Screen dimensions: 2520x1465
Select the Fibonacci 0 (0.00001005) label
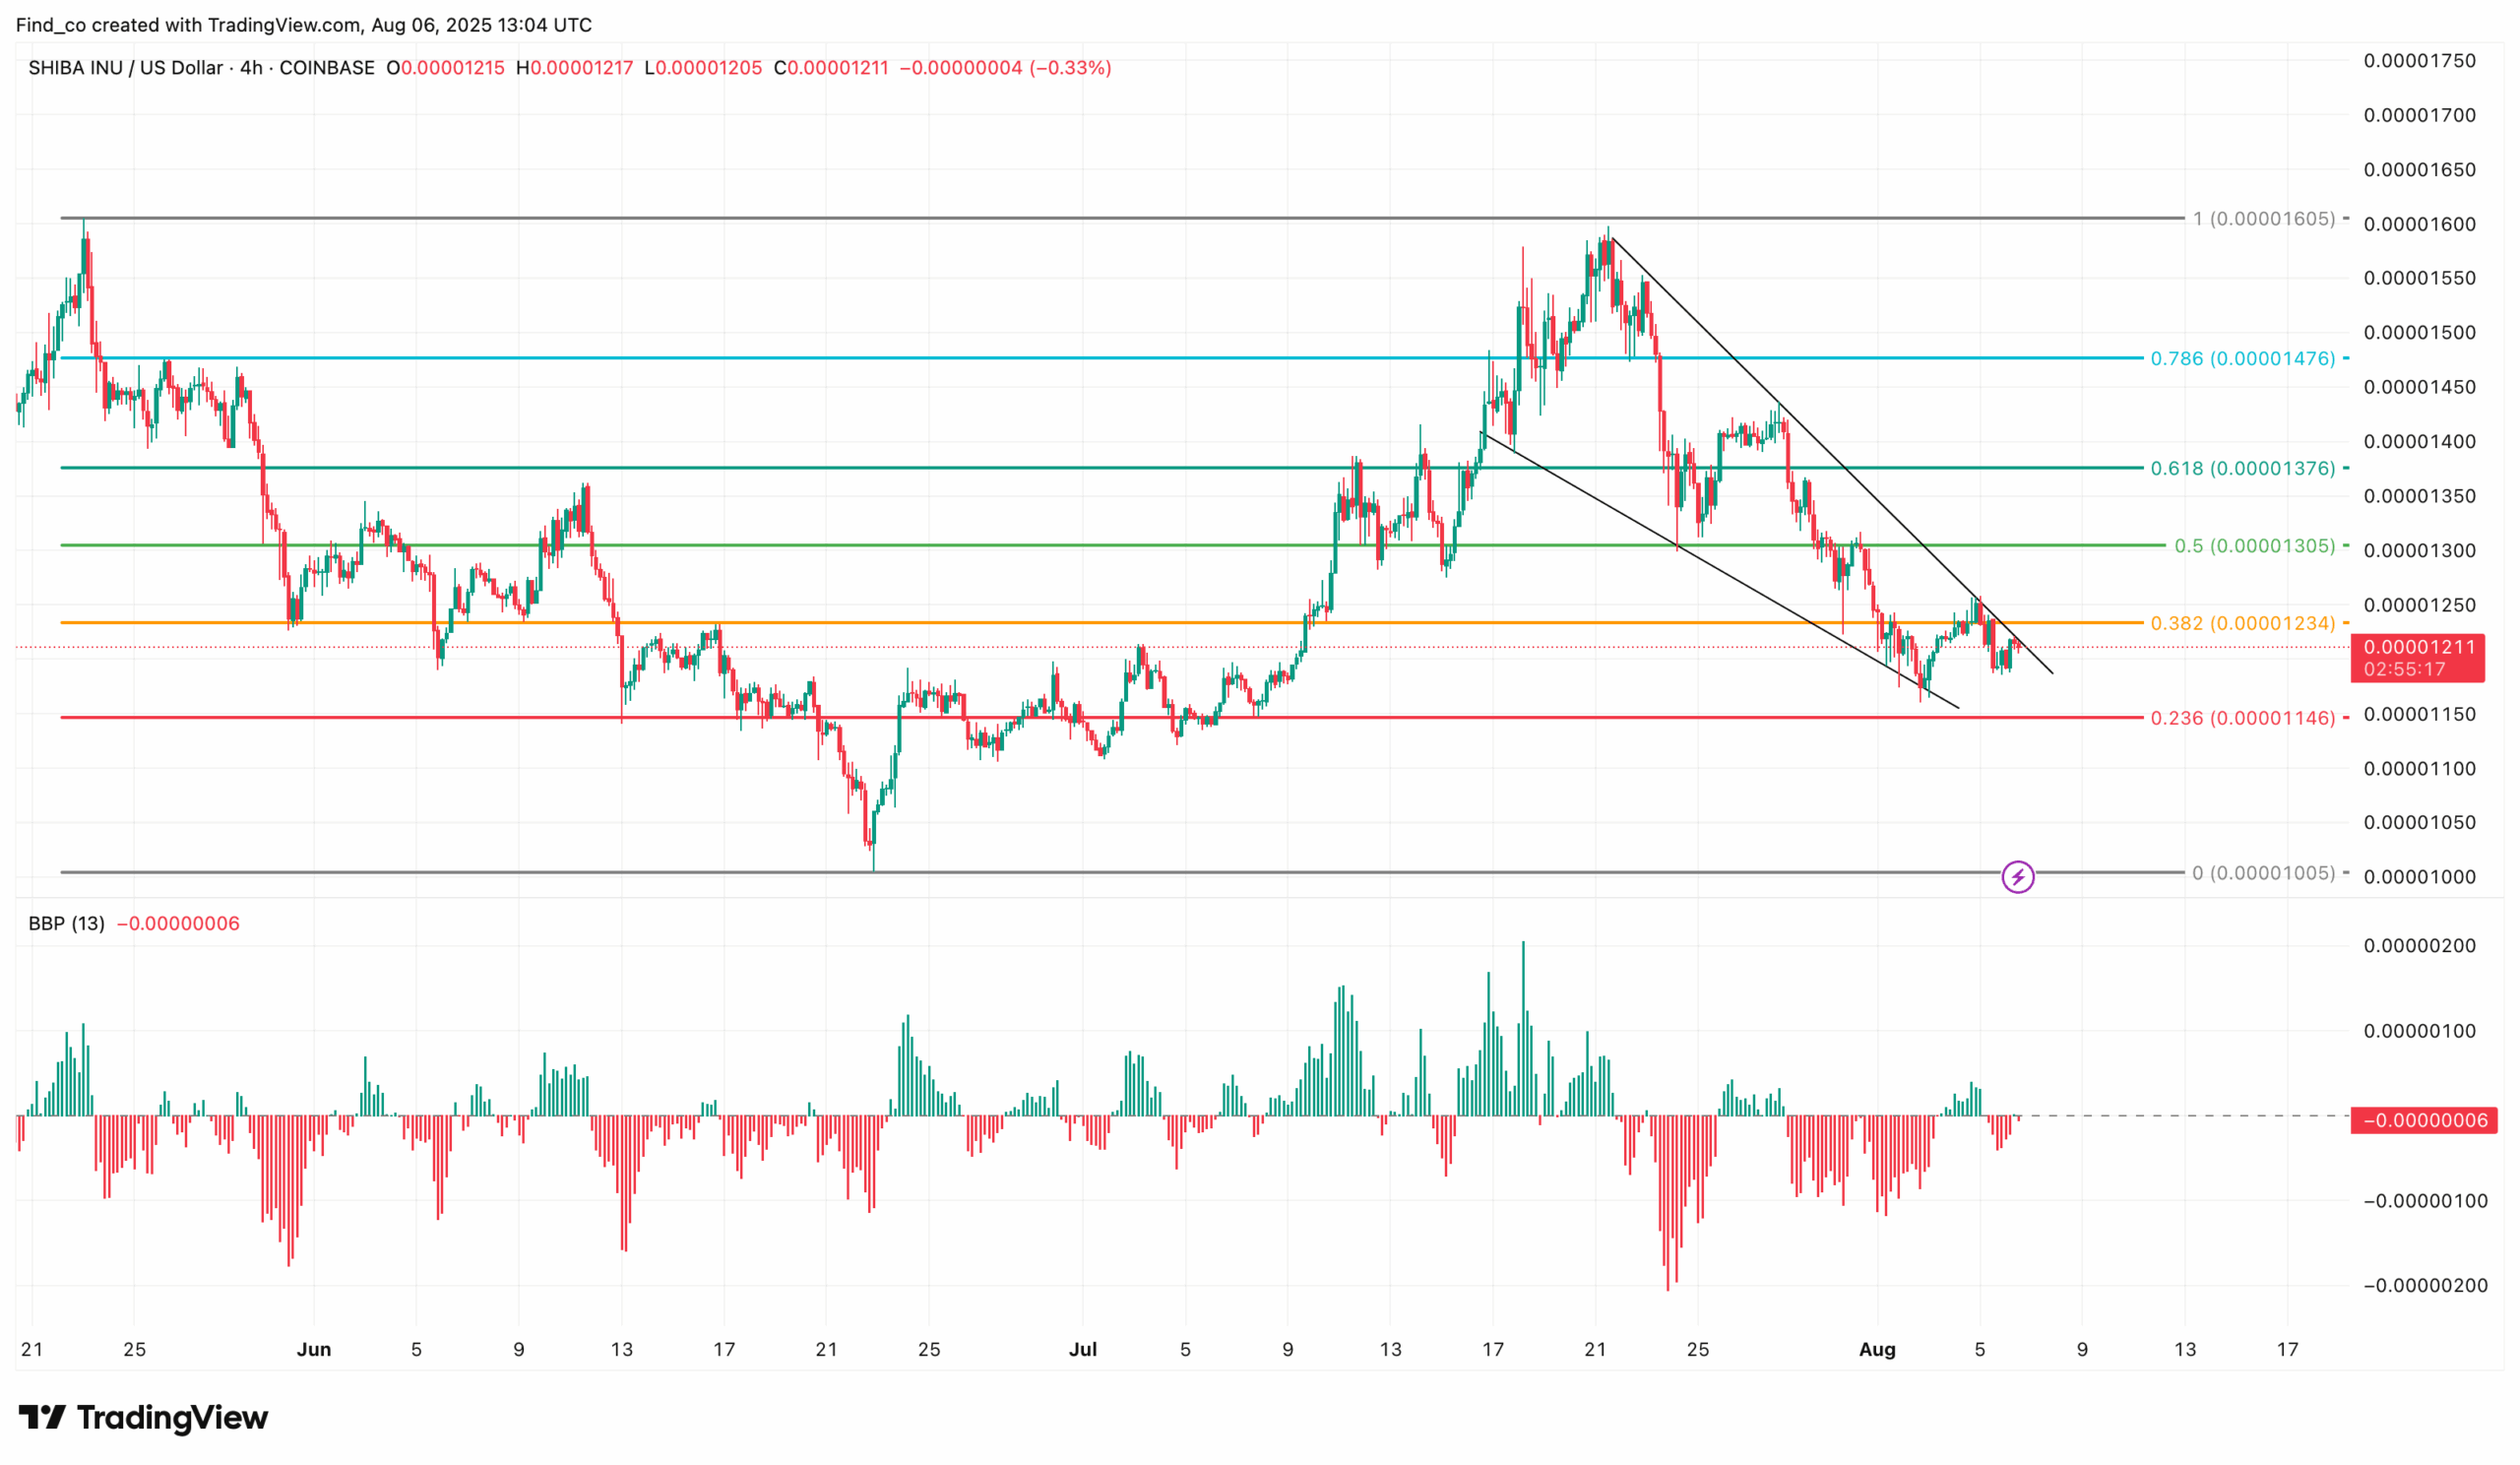coord(2264,873)
